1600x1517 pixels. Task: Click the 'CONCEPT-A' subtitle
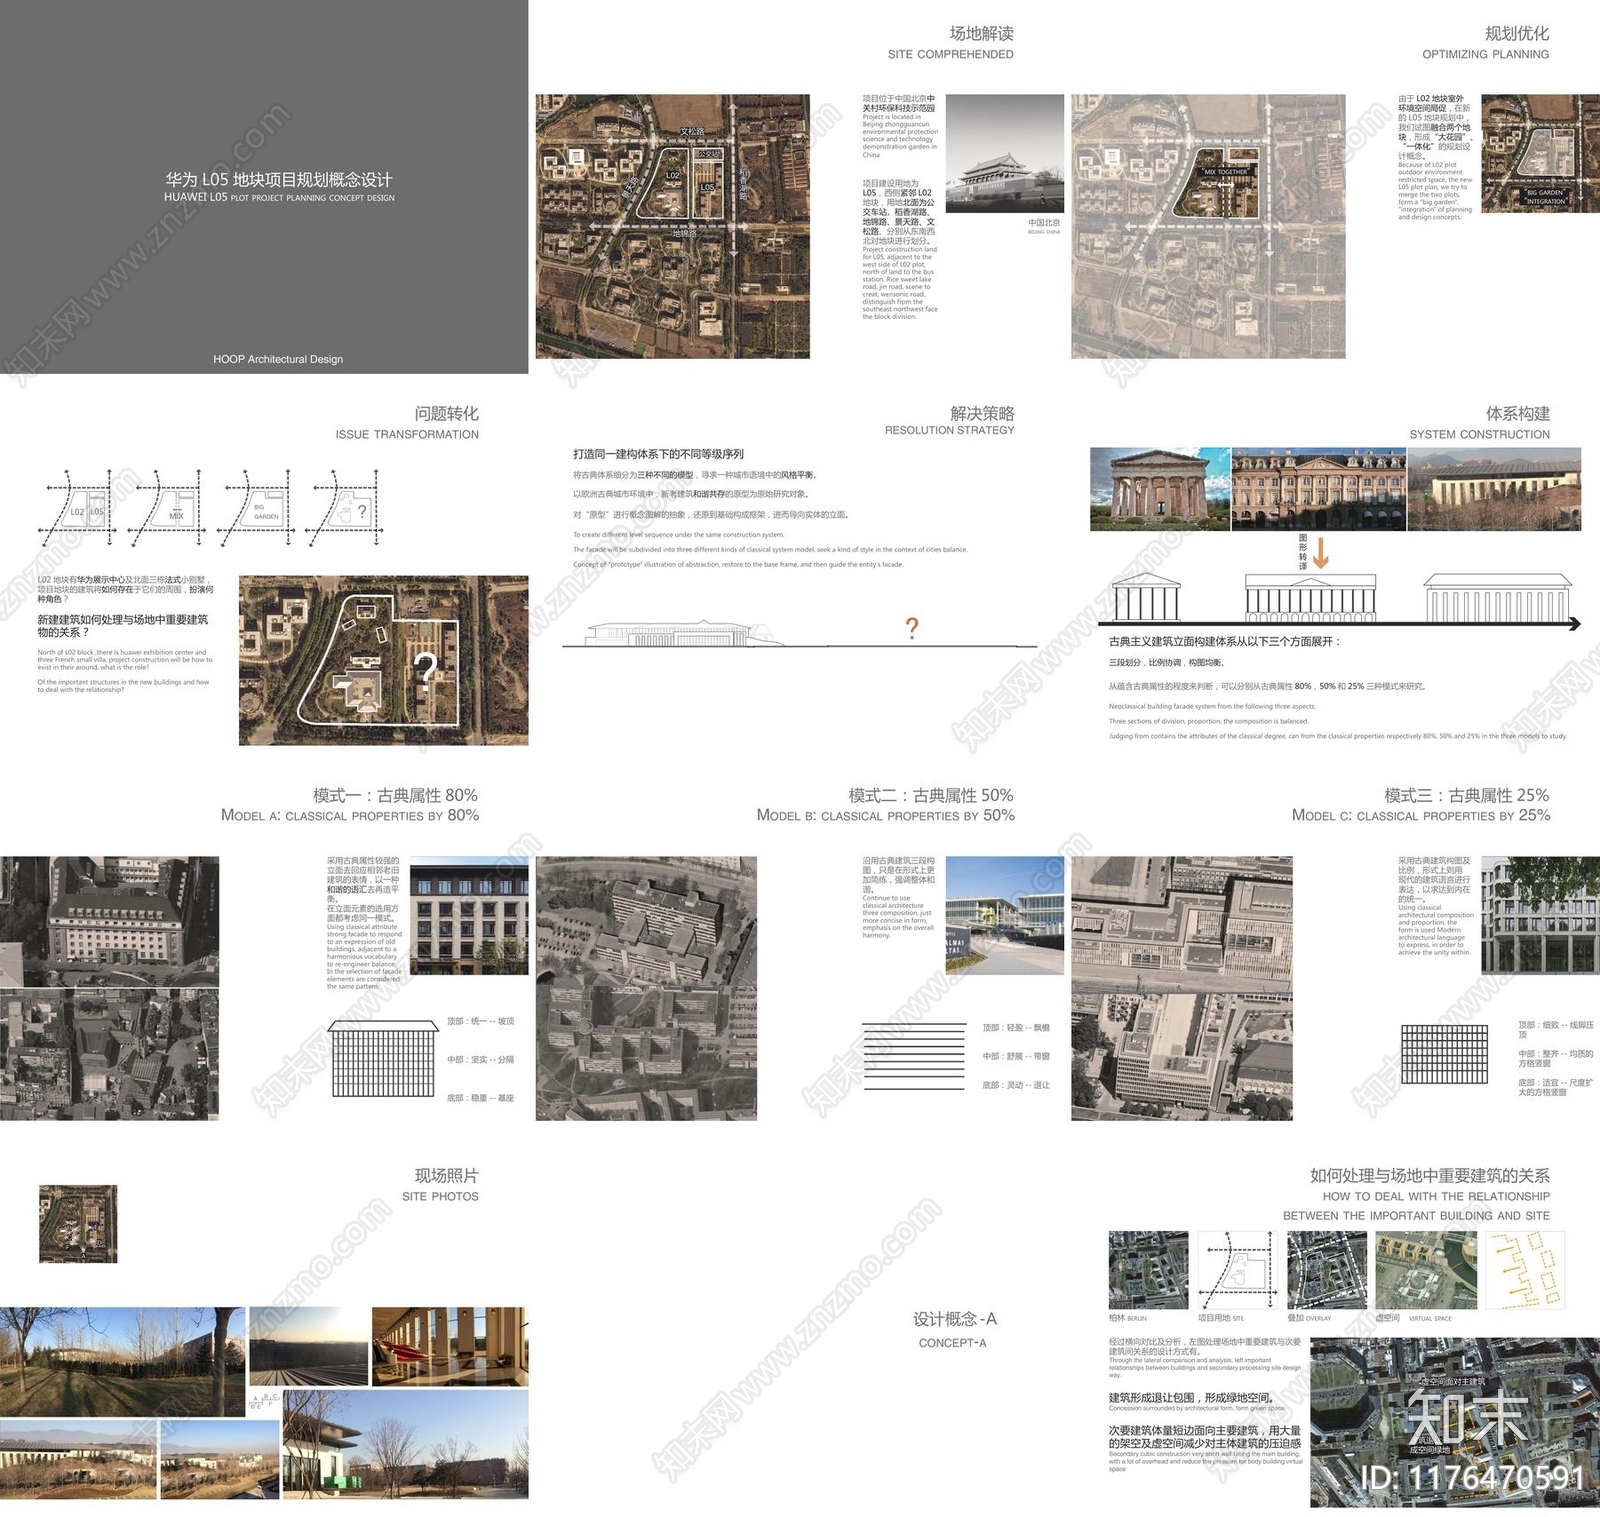tap(953, 1343)
